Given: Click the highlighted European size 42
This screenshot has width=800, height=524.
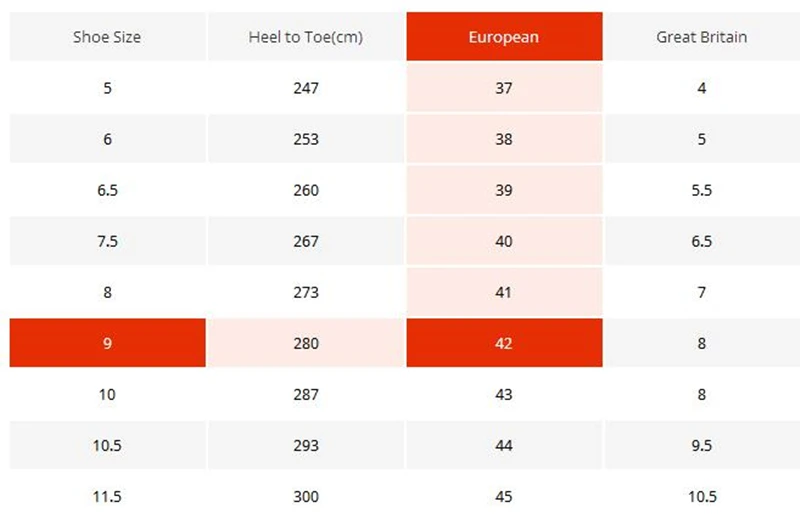Looking at the screenshot, I should pyautogui.click(x=504, y=343).
